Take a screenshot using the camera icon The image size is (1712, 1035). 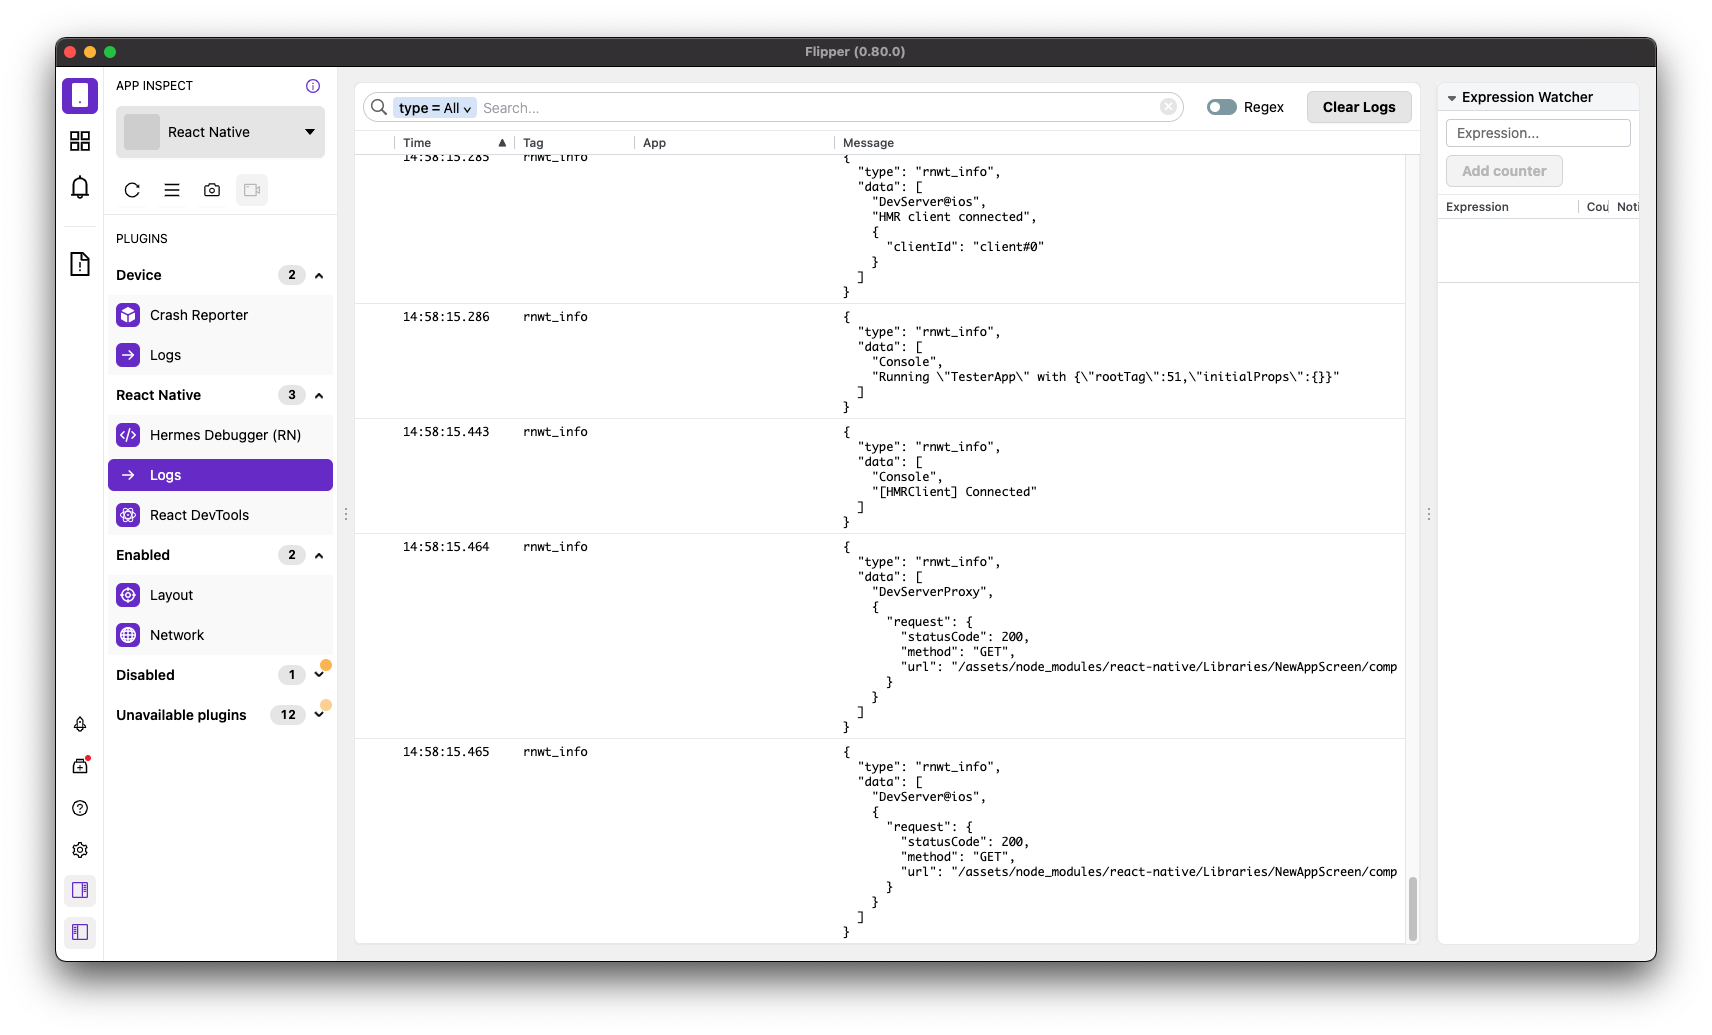(212, 190)
